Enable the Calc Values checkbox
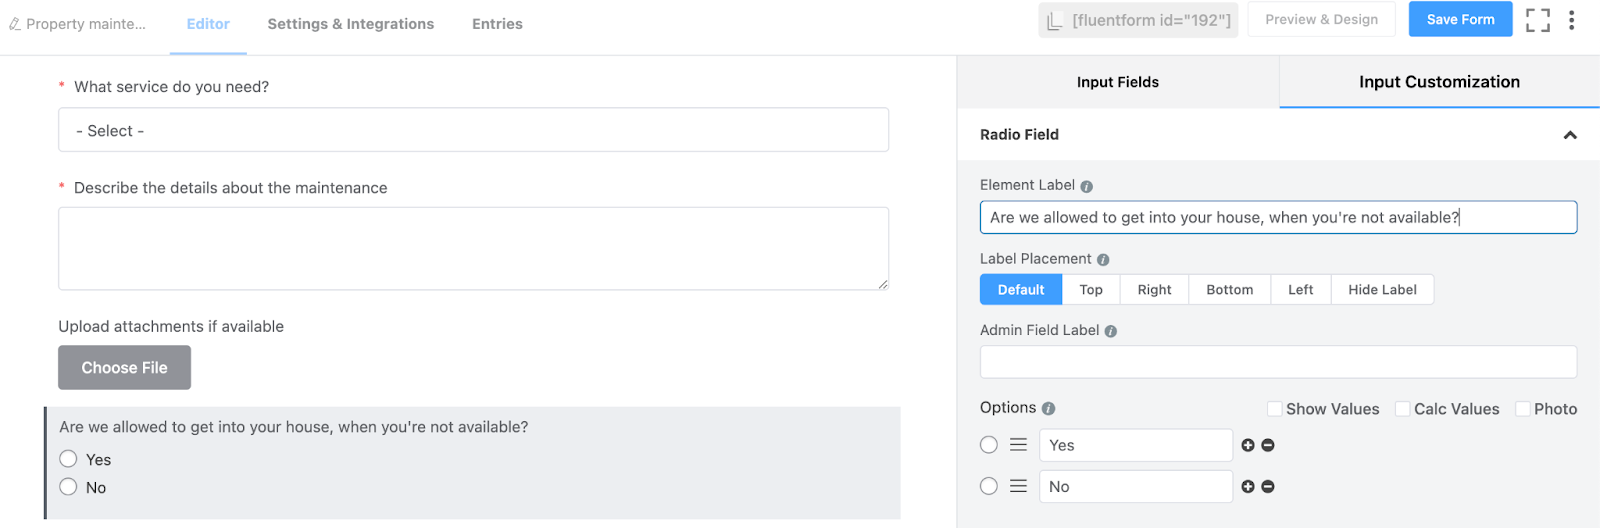1600x528 pixels. [x=1403, y=409]
